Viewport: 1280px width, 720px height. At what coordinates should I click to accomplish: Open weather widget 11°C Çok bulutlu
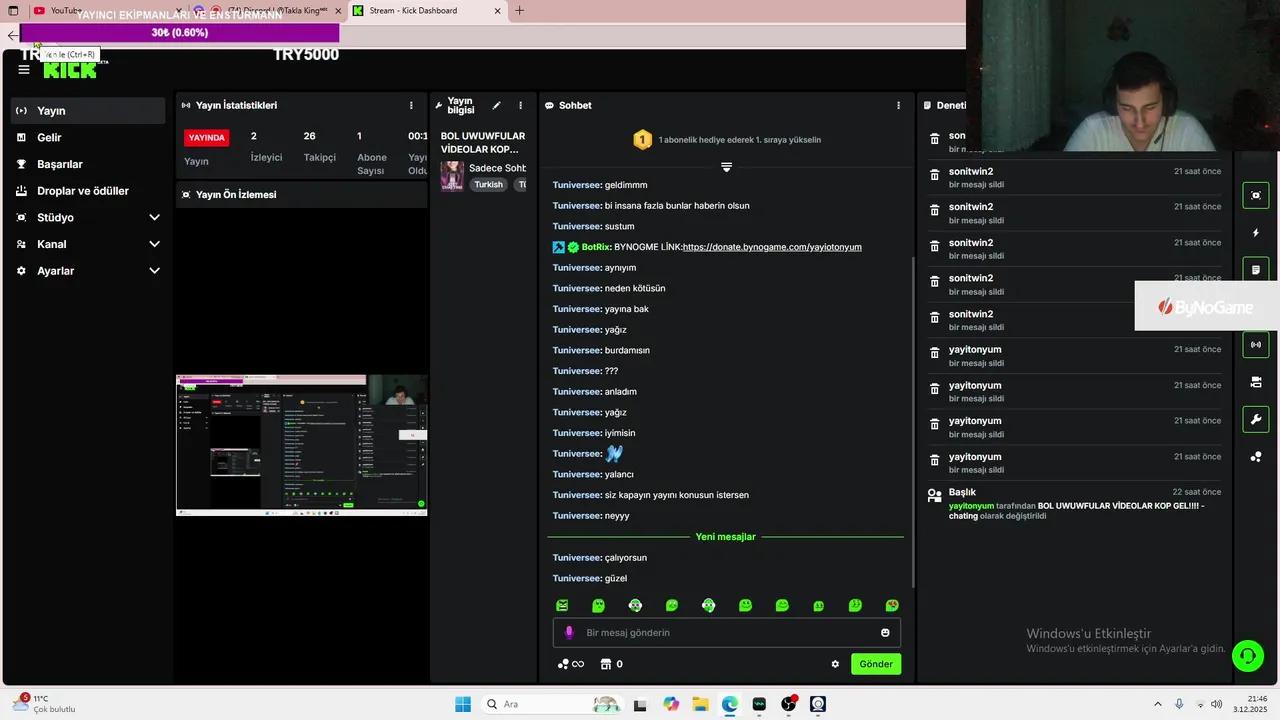45,704
